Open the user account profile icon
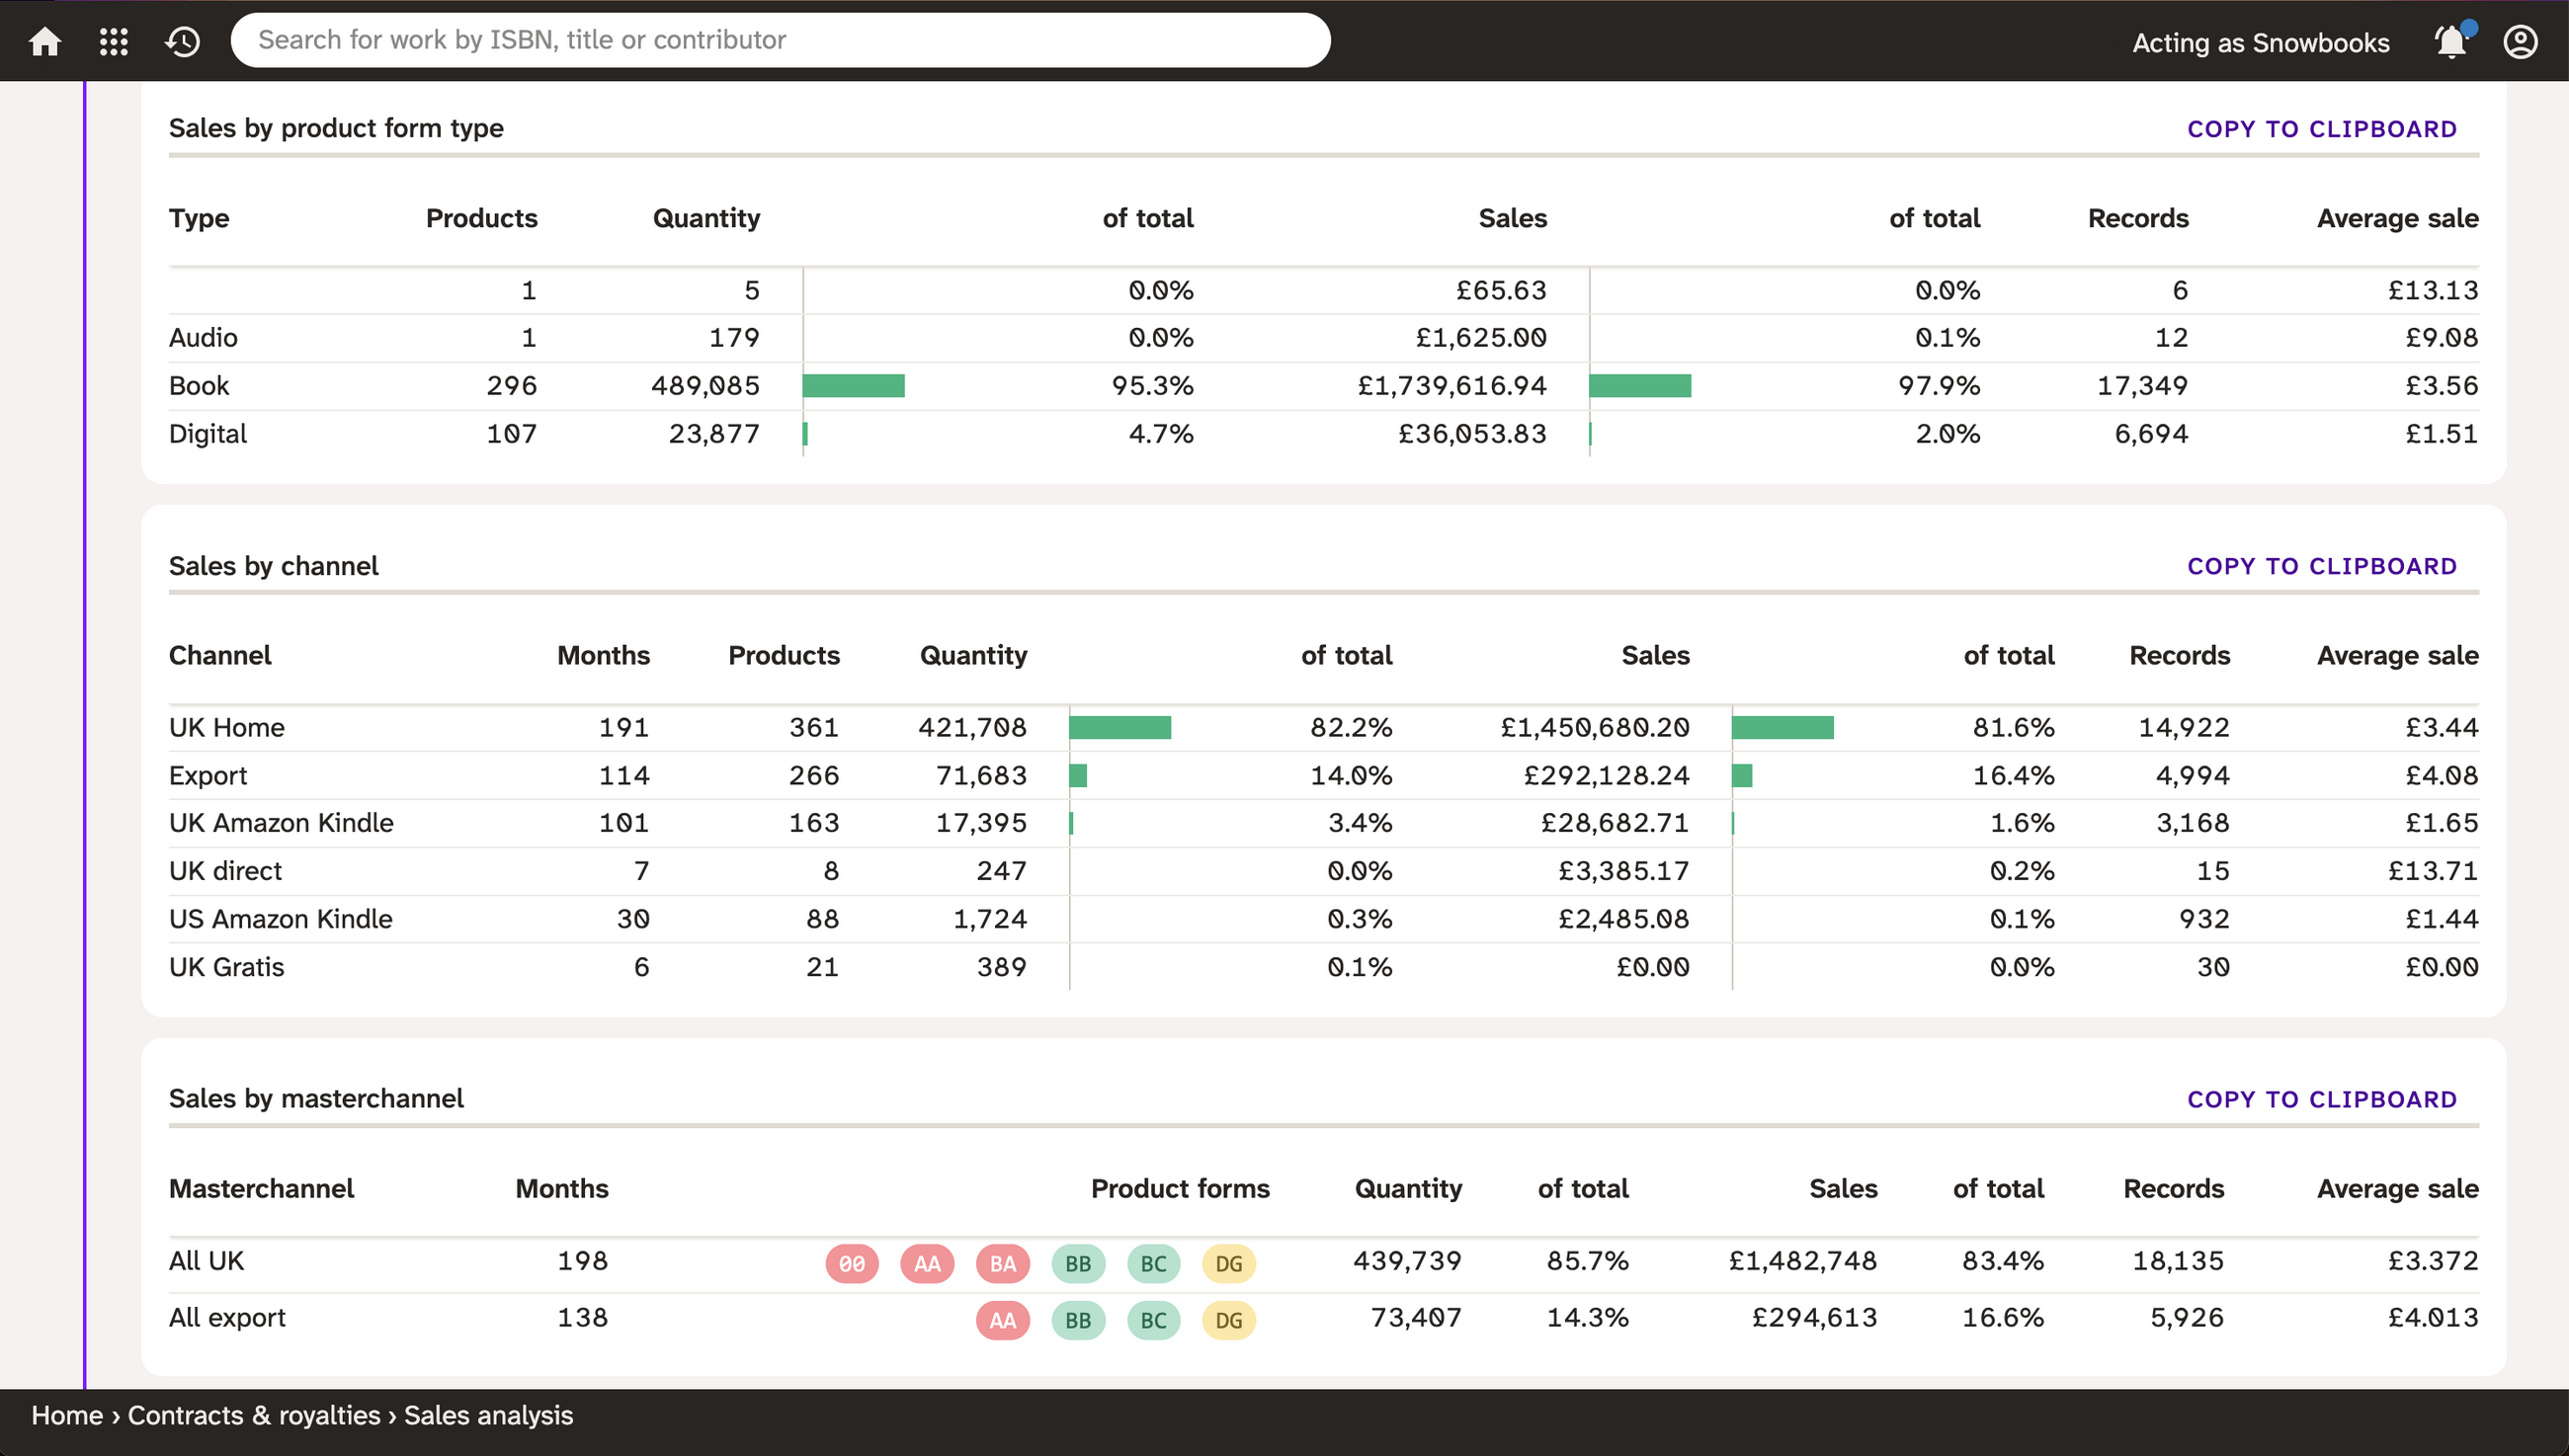 click(x=2520, y=42)
